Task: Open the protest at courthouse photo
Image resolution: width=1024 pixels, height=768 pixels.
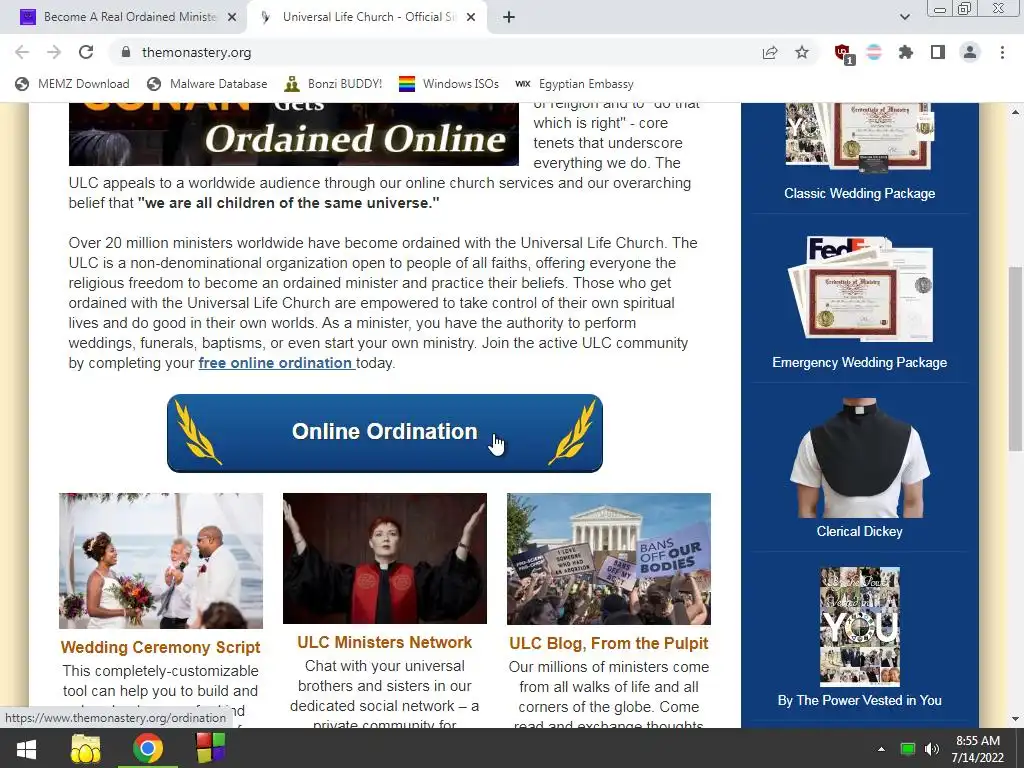Action: pos(609,559)
